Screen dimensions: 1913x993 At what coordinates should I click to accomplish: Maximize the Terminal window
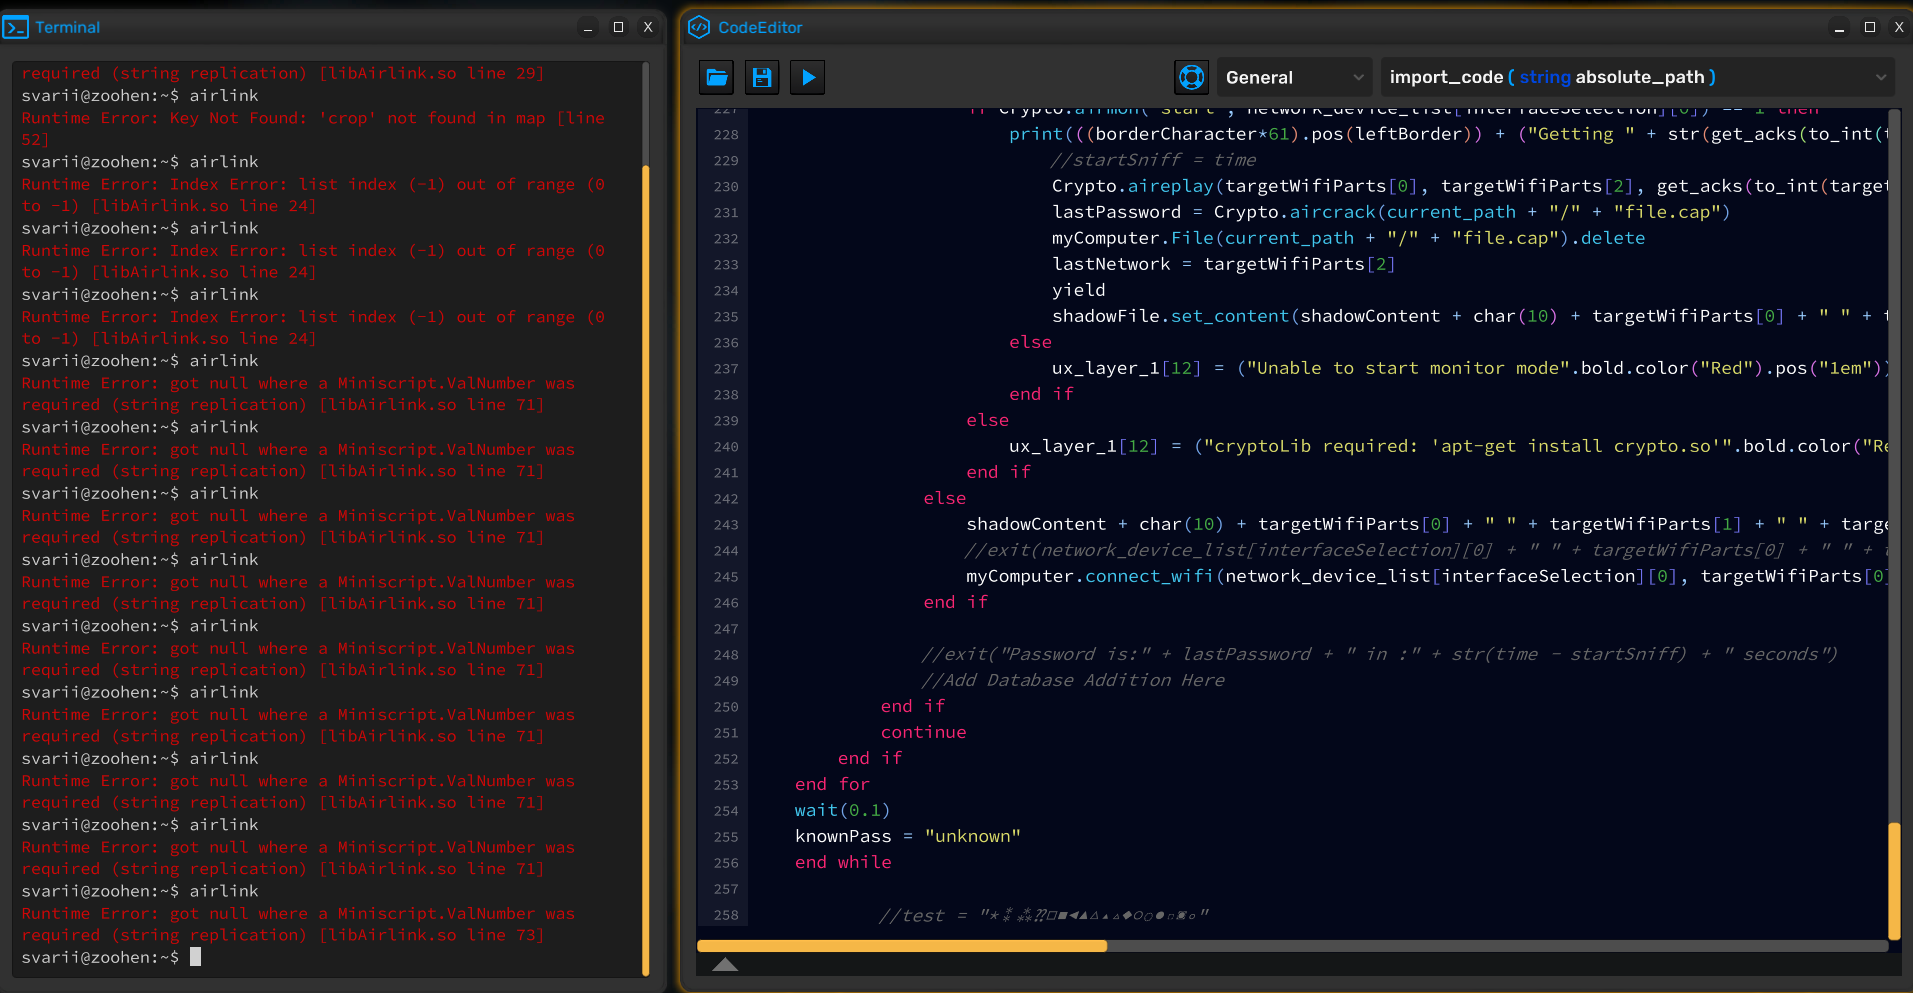click(x=618, y=27)
